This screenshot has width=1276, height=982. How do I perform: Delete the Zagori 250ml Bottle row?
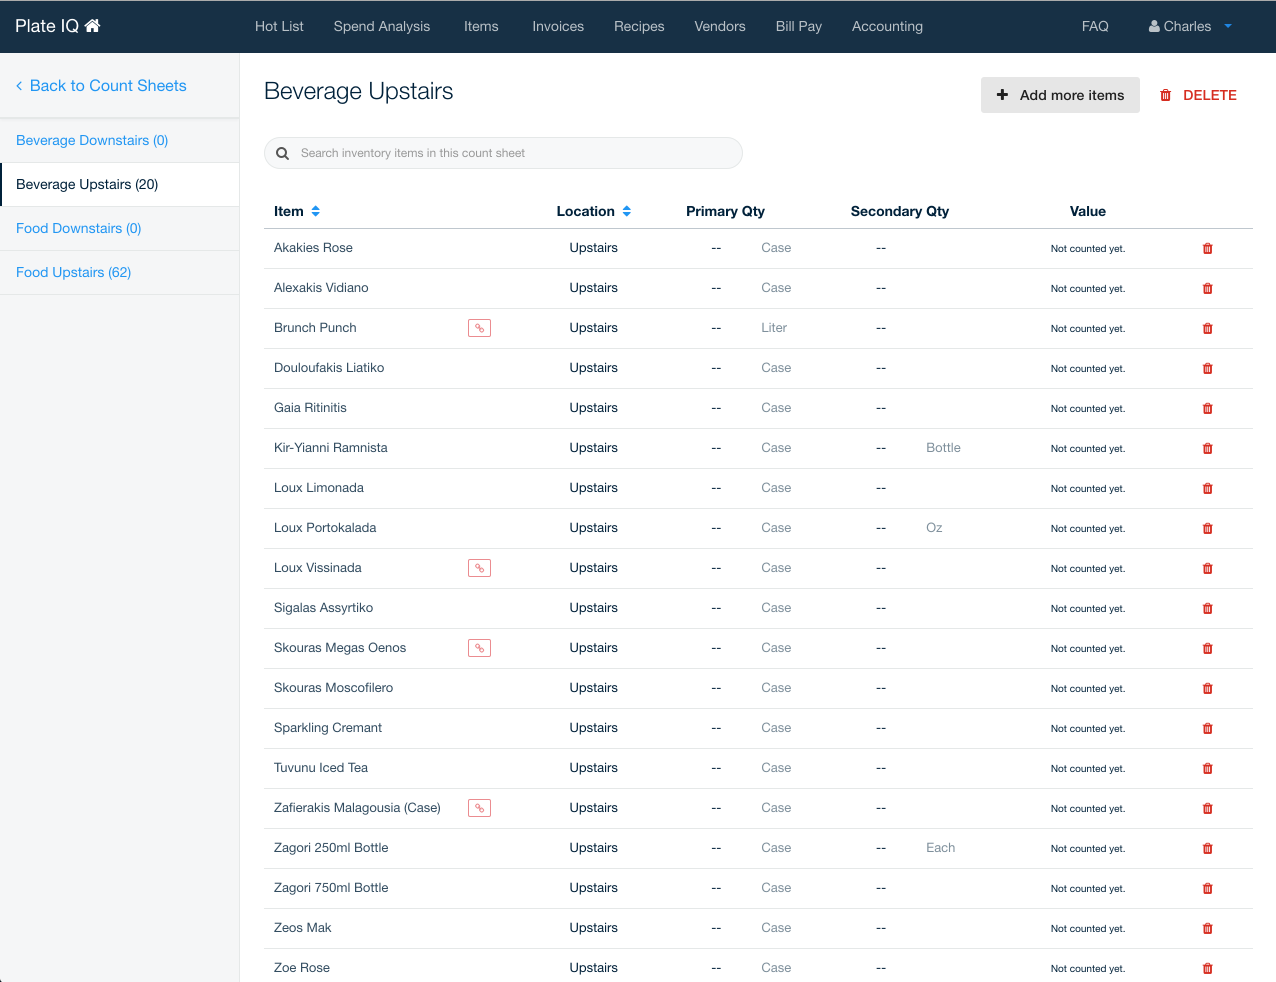(1207, 848)
